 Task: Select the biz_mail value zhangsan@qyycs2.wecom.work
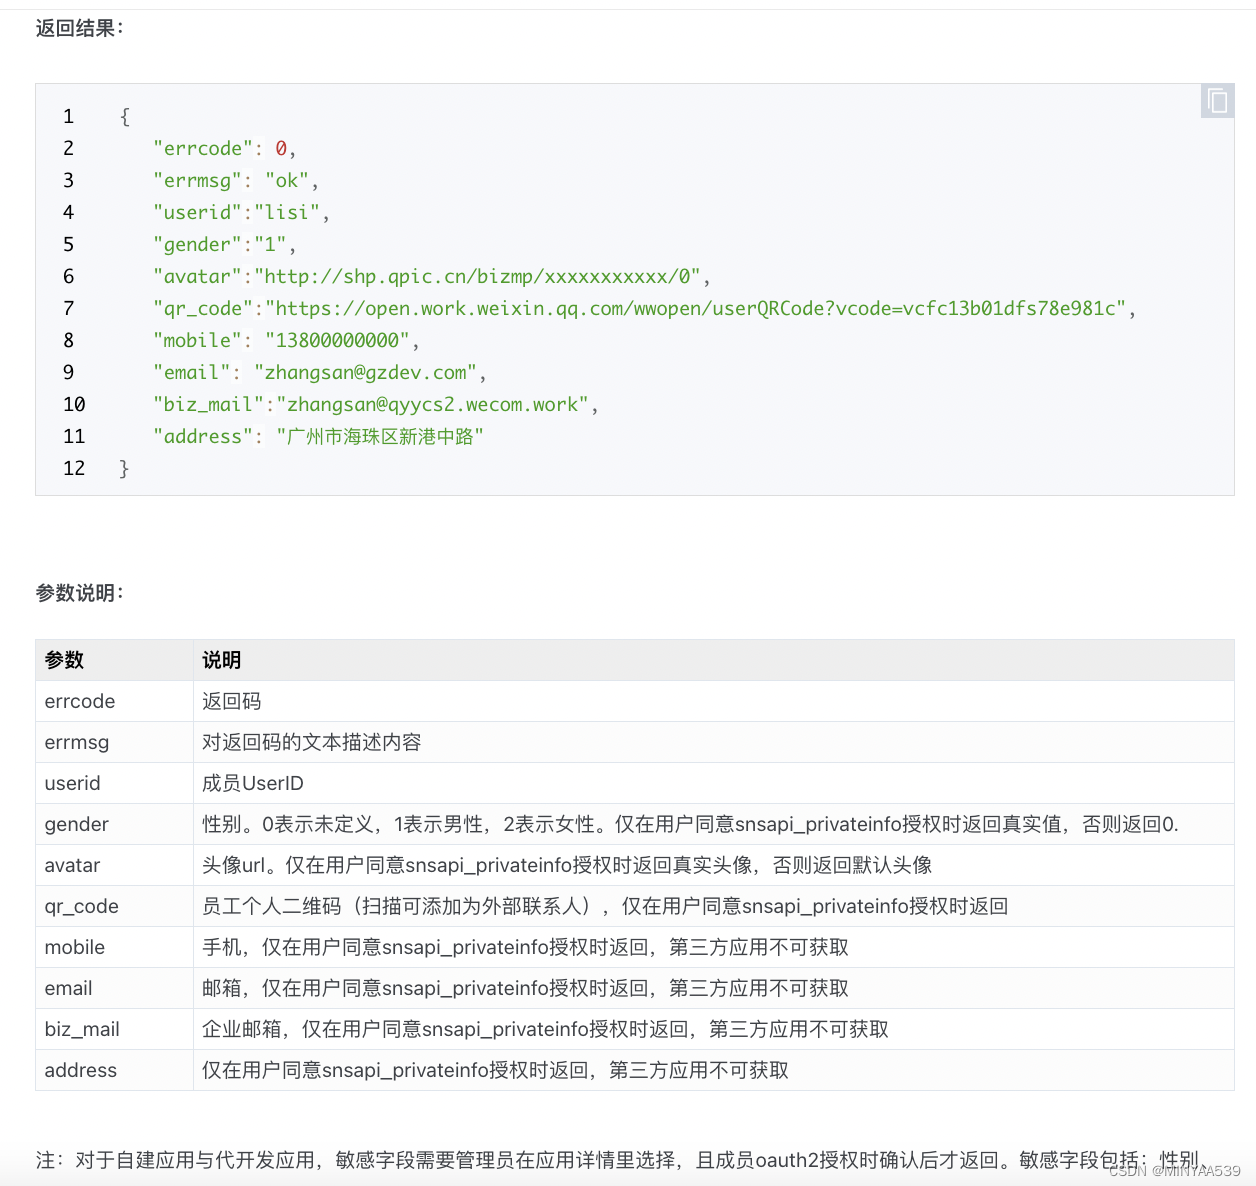[x=432, y=404]
